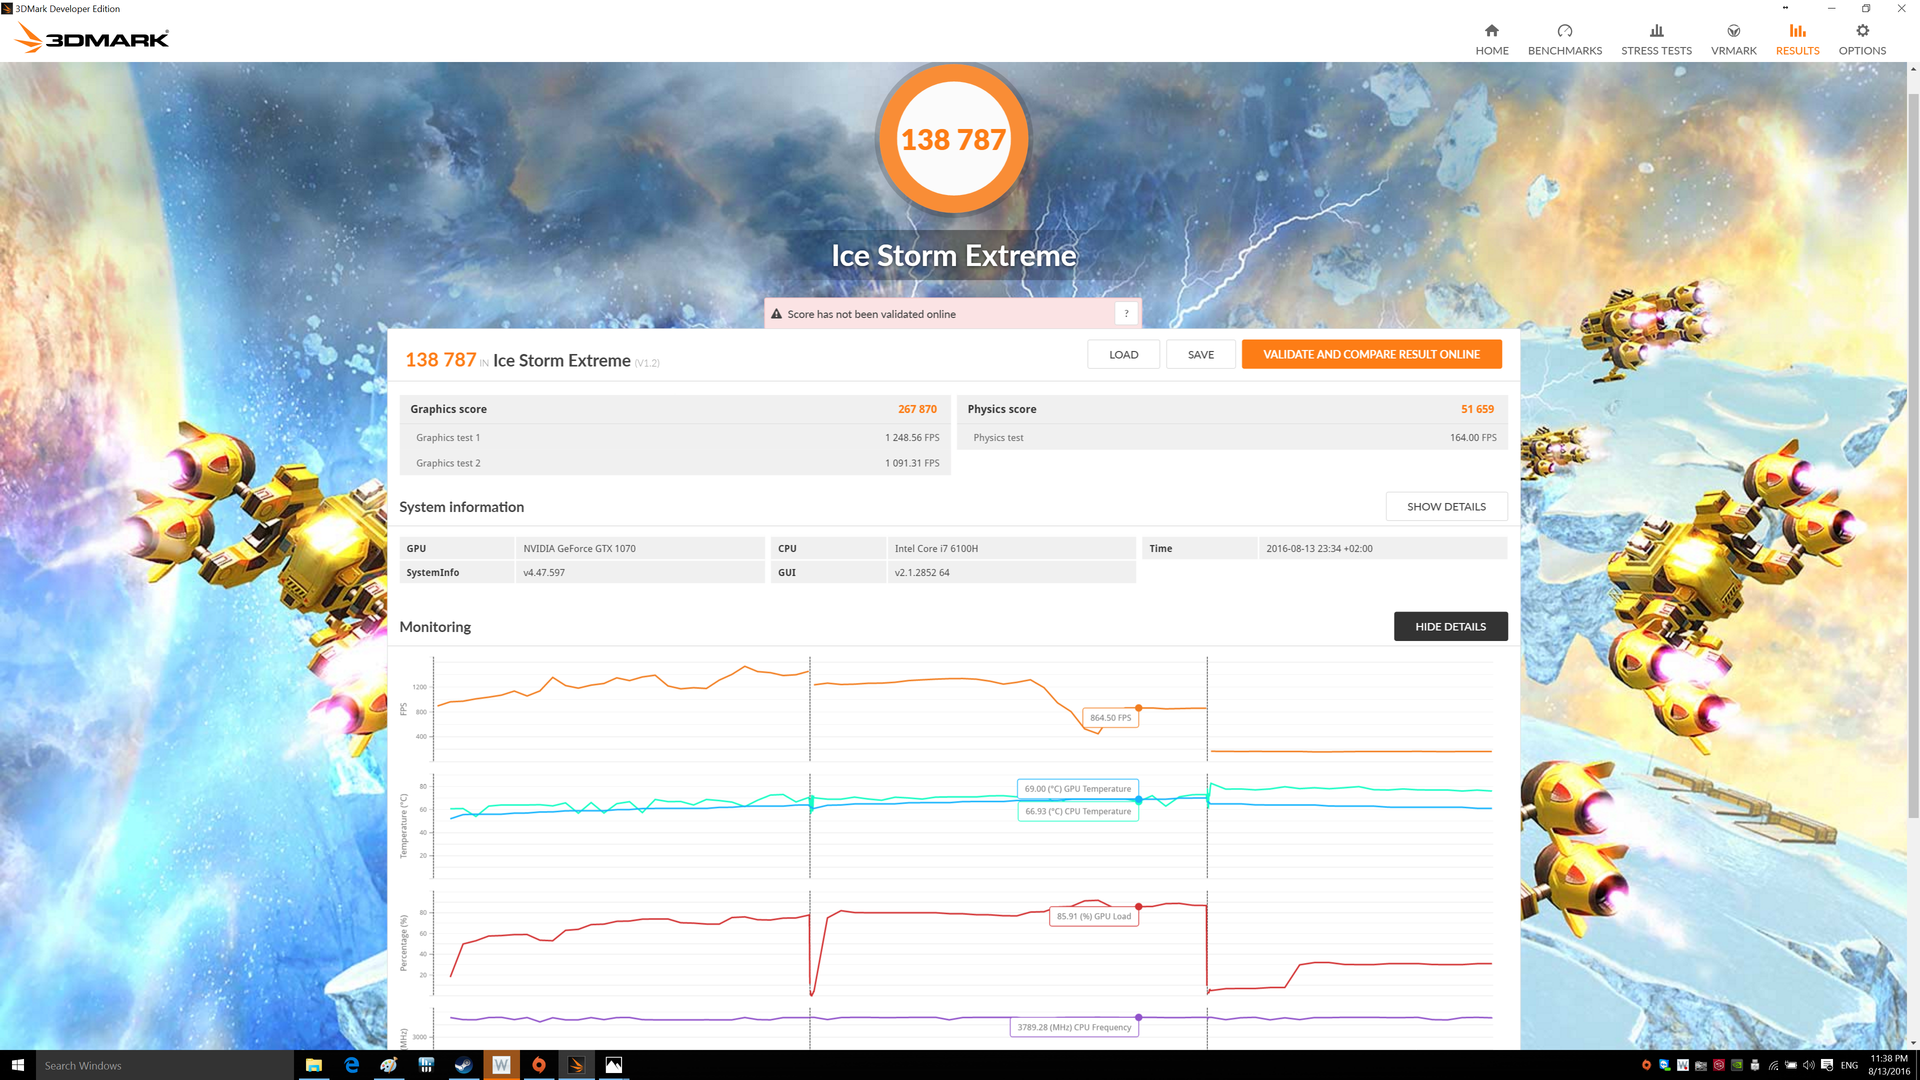Click the warning triangle icon
This screenshot has height=1080, width=1920.
776,314
